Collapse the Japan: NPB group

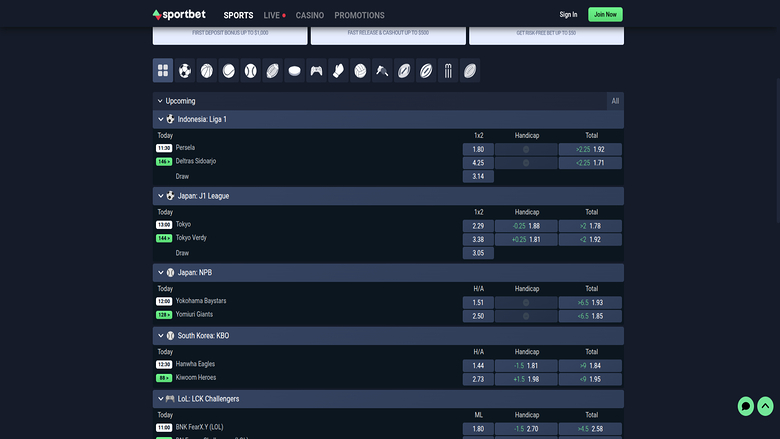coord(160,272)
